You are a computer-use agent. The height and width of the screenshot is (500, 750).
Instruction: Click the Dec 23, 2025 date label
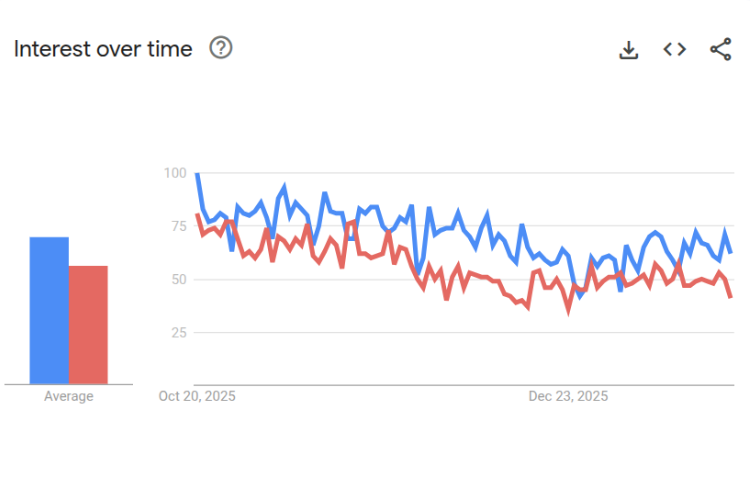[568, 396]
